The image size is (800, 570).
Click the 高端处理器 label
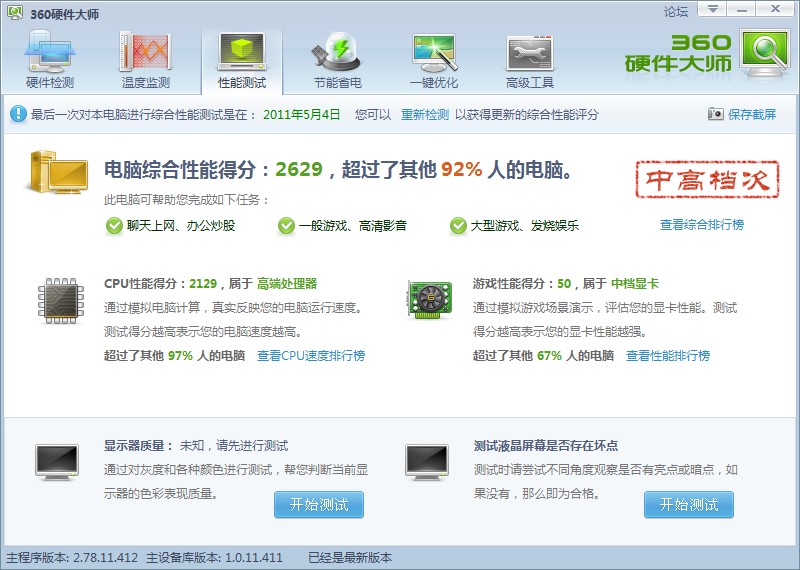(x=287, y=284)
